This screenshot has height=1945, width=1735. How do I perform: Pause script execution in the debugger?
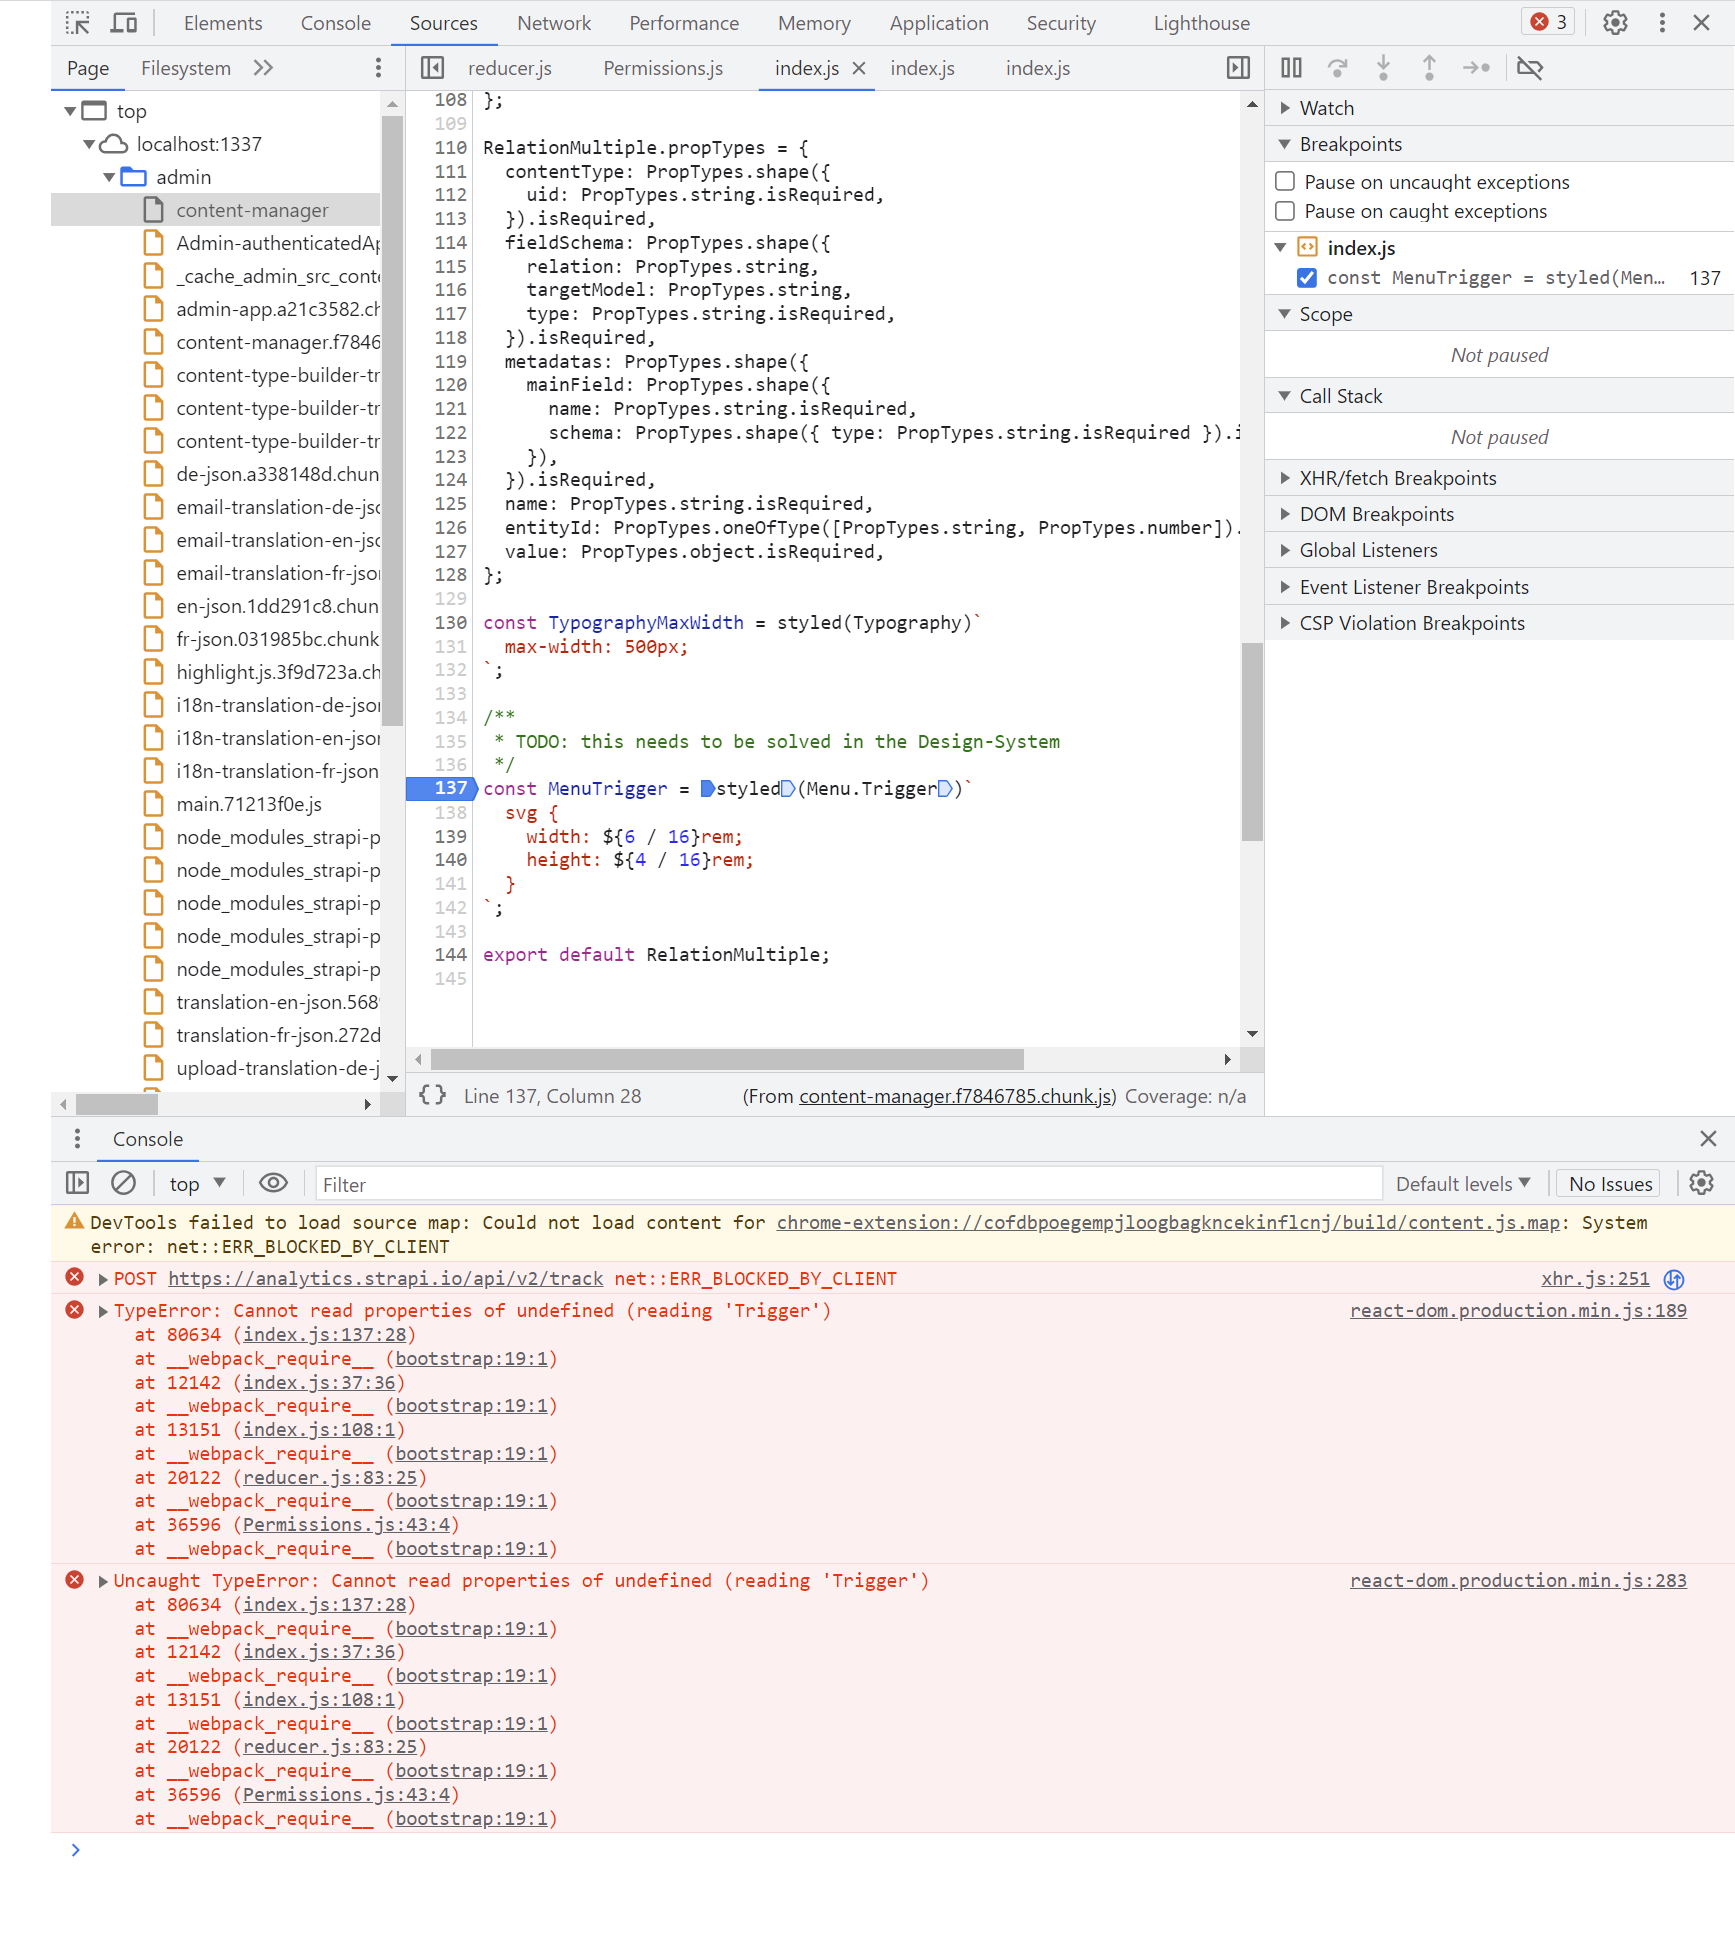1290,68
